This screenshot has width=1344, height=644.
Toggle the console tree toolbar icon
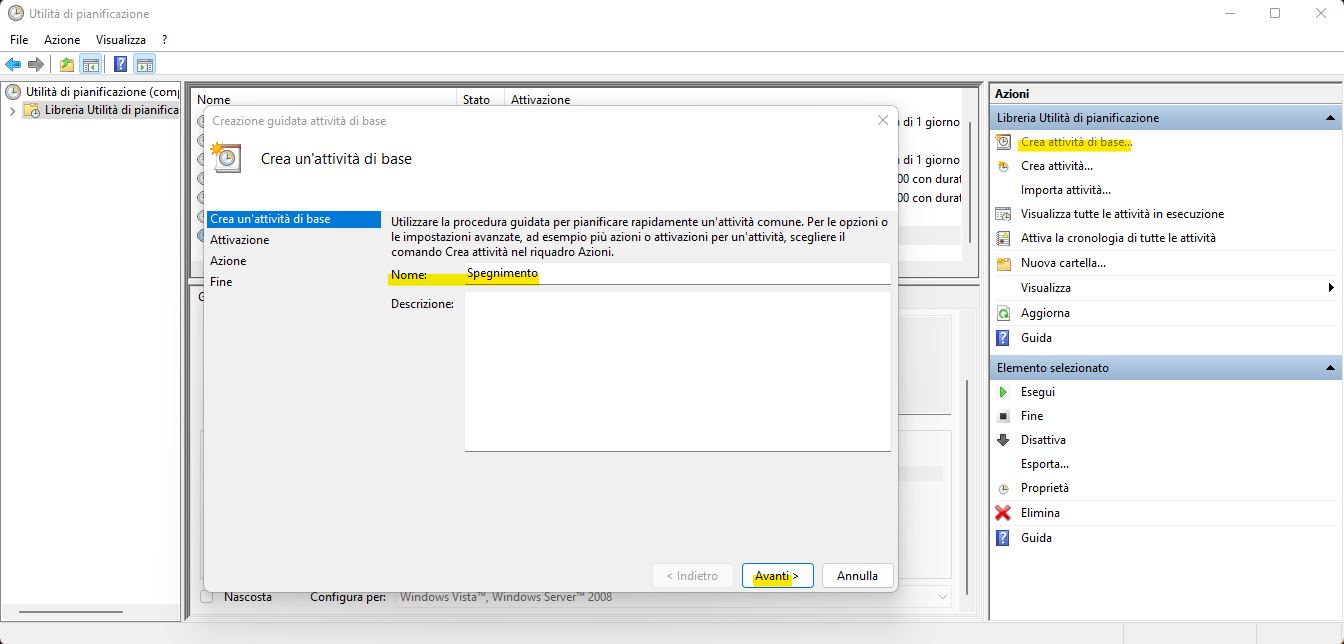tap(90, 65)
